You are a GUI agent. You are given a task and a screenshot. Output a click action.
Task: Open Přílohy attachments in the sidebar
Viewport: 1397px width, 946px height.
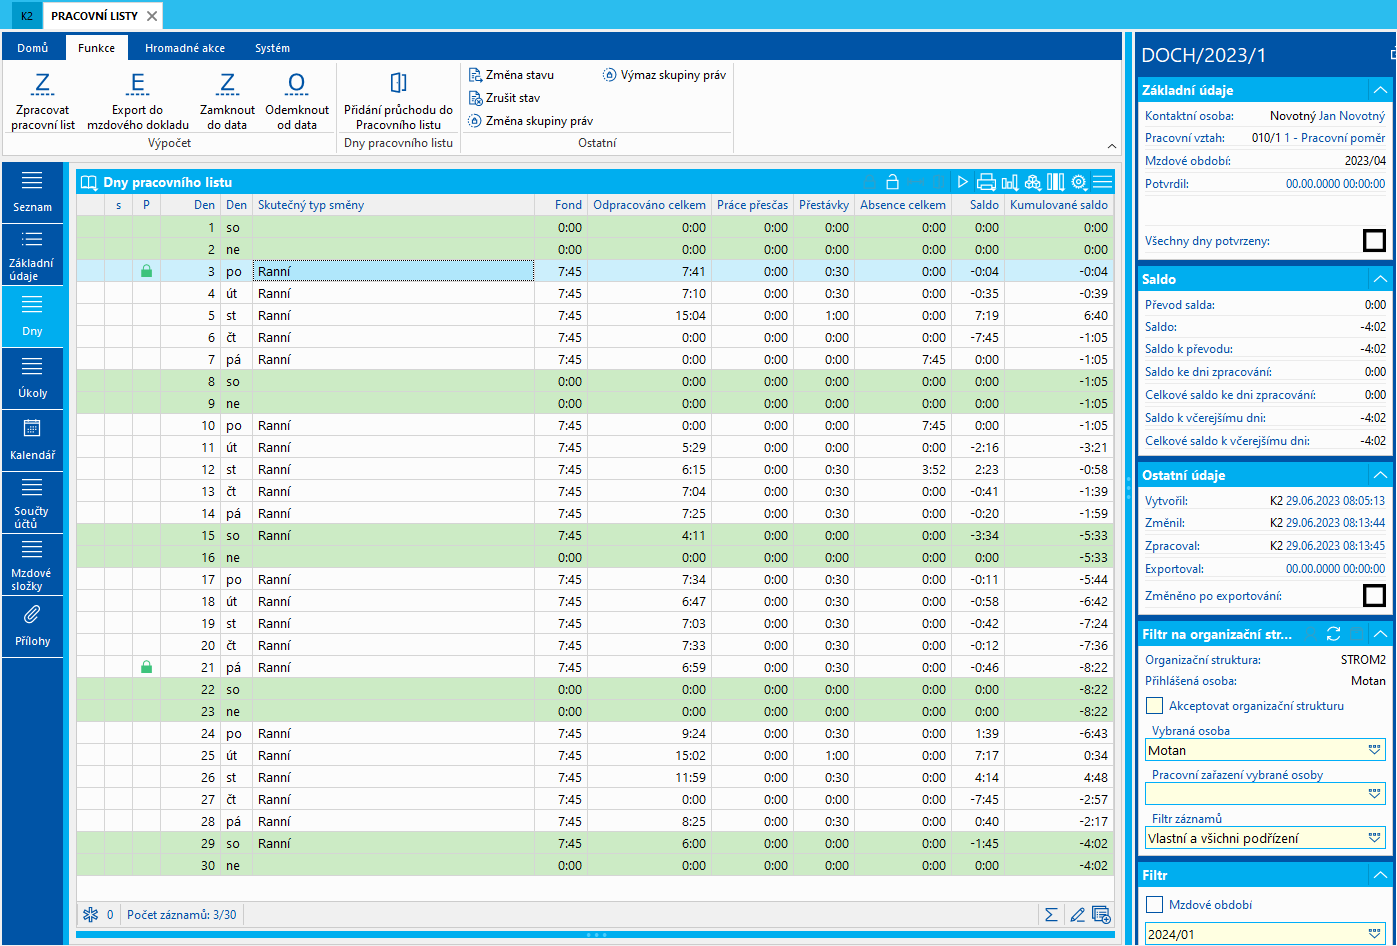(x=32, y=625)
